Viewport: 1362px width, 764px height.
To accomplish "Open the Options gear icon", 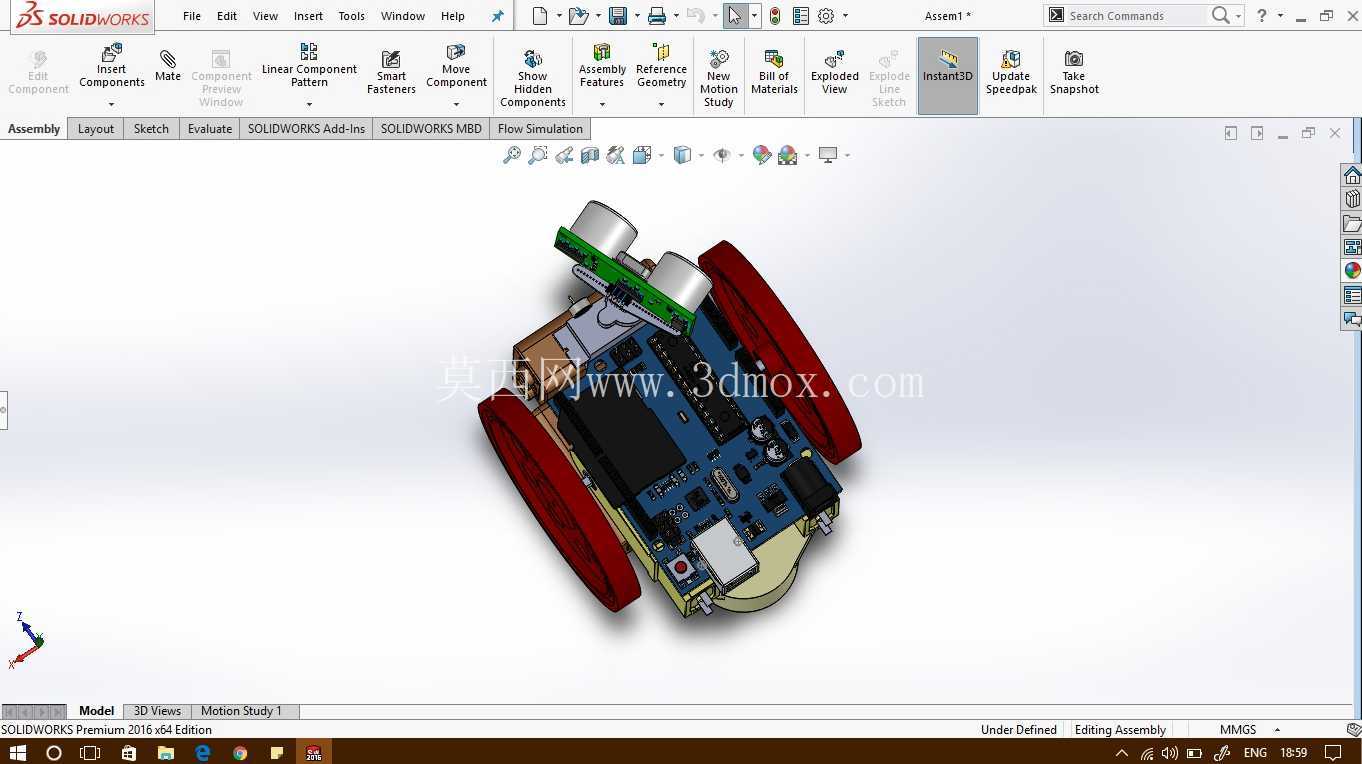I will pyautogui.click(x=826, y=15).
